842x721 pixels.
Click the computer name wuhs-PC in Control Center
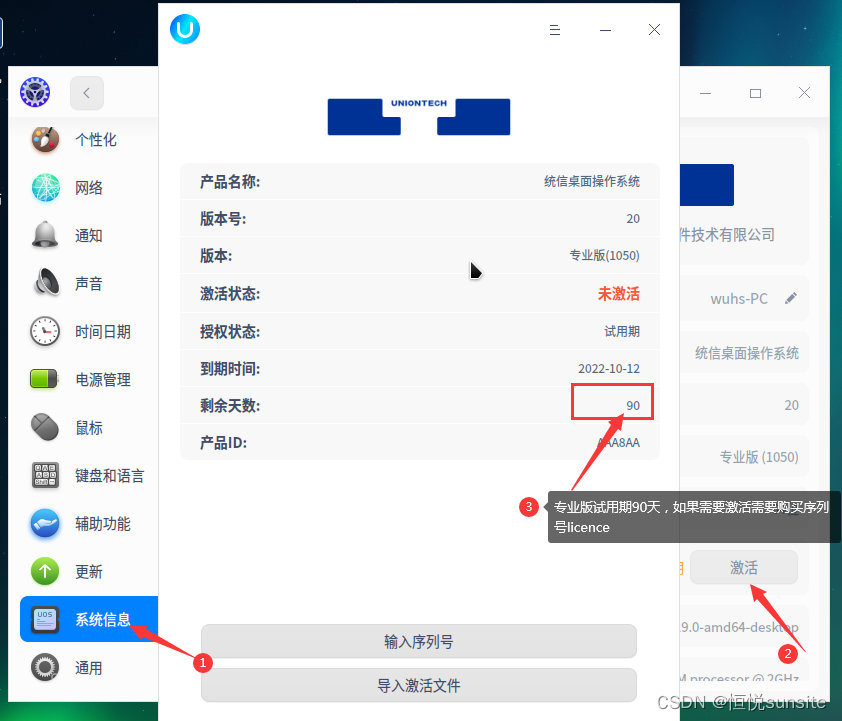point(739,298)
